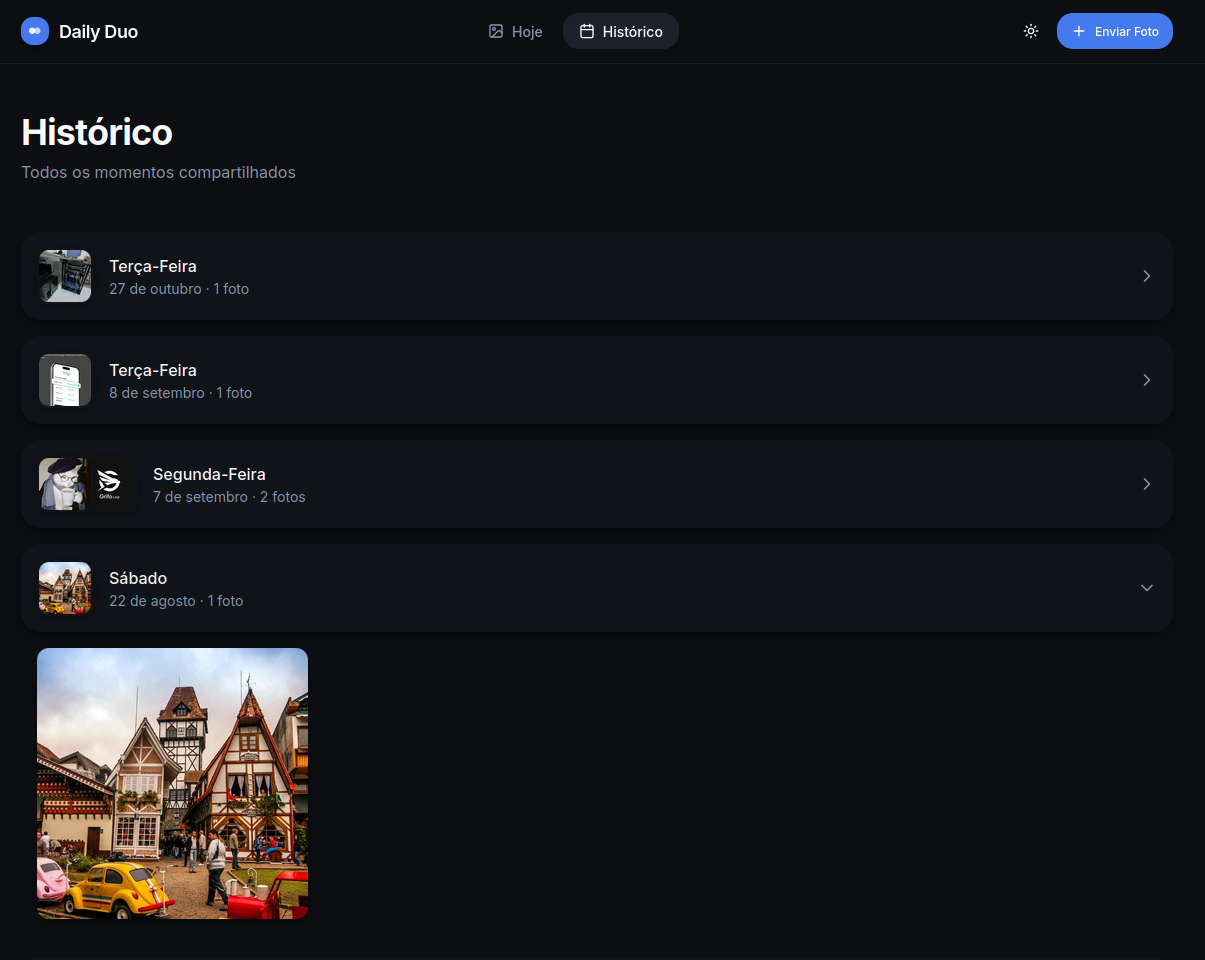The image size is (1205, 960).
Task: Click the "Segunda-Feira" title
Action: [x=209, y=474]
